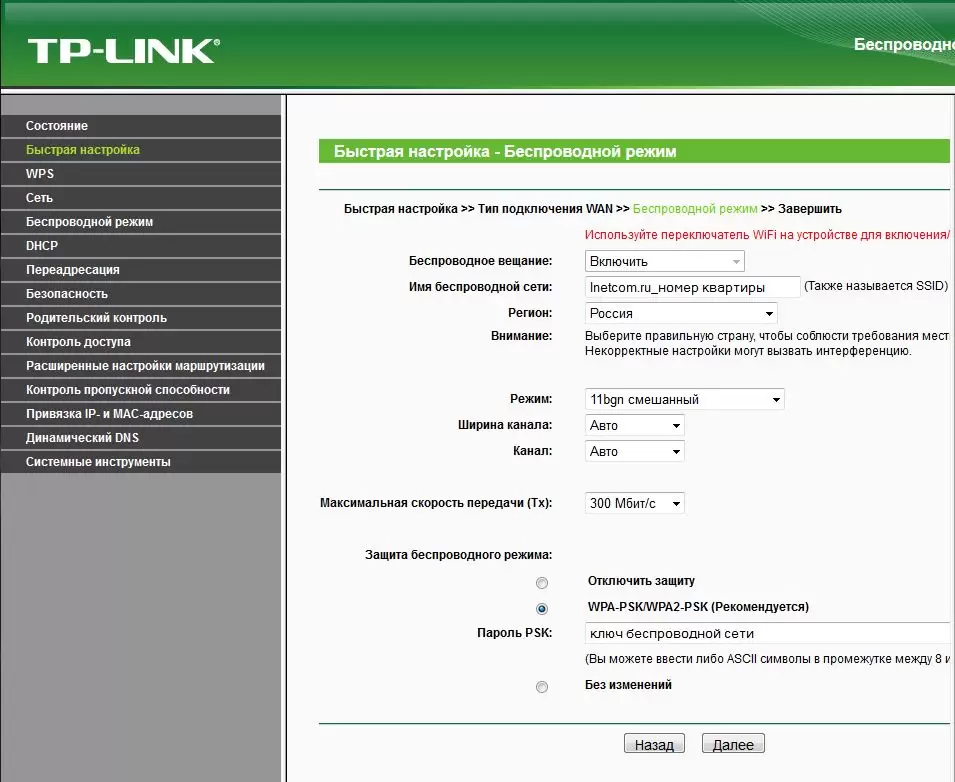This screenshot has width=955, height=782.
Task: Open 'Системные инструменты' menu item
Action: tap(98, 462)
